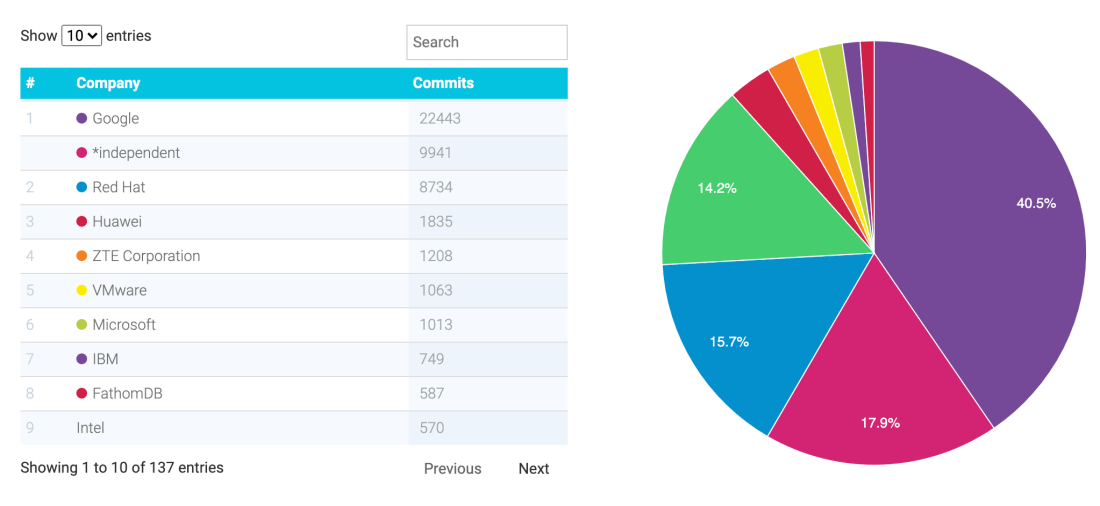Sort by the # column header

[31, 83]
